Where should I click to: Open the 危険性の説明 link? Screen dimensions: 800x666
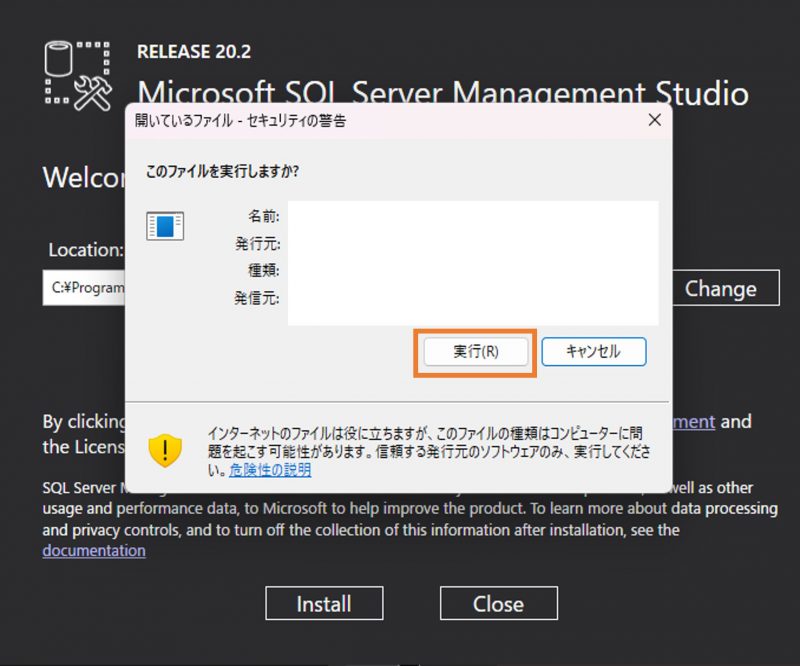(x=270, y=470)
